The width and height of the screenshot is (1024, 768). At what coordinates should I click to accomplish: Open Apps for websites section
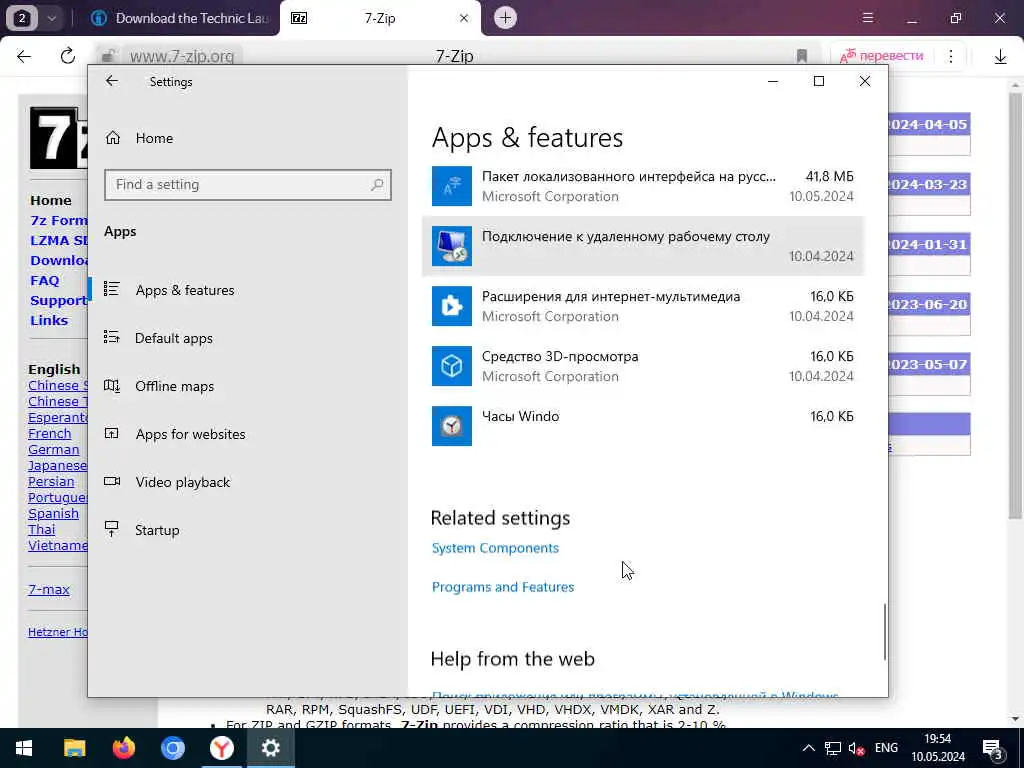point(190,434)
